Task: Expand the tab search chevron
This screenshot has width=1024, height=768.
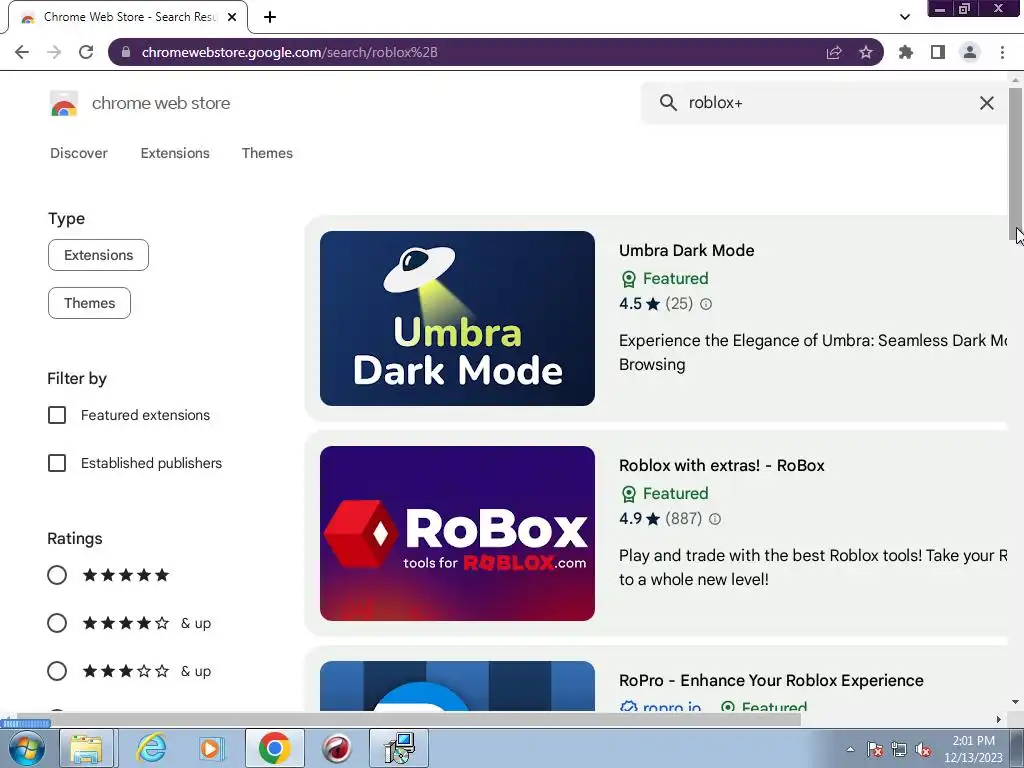Action: click(x=904, y=17)
